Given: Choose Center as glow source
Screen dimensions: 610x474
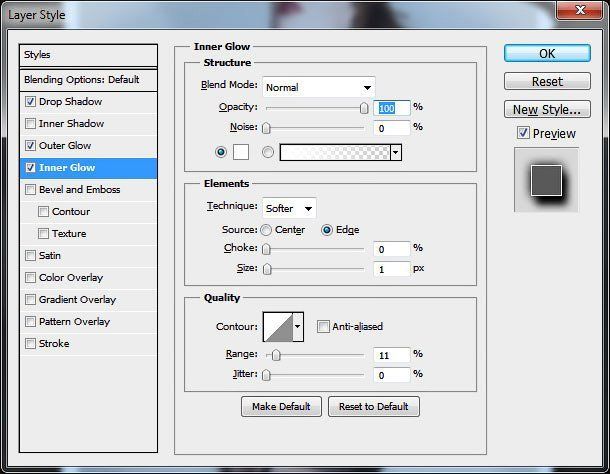Looking at the screenshot, I should (x=266, y=230).
